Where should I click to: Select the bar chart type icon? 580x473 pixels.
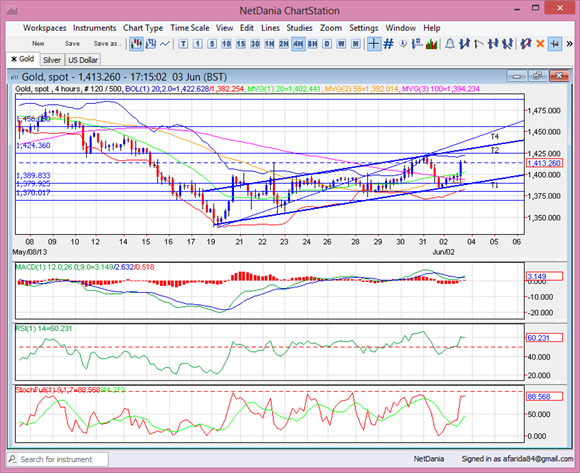click(151, 44)
